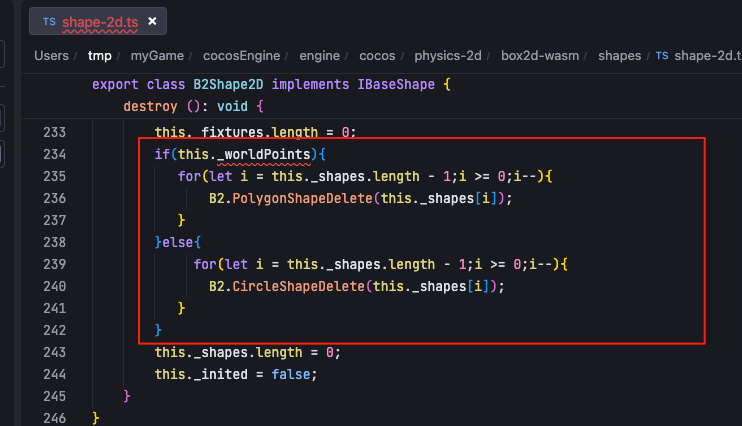742x426 pixels.
Task: Click line number 236
Action: pos(54,198)
